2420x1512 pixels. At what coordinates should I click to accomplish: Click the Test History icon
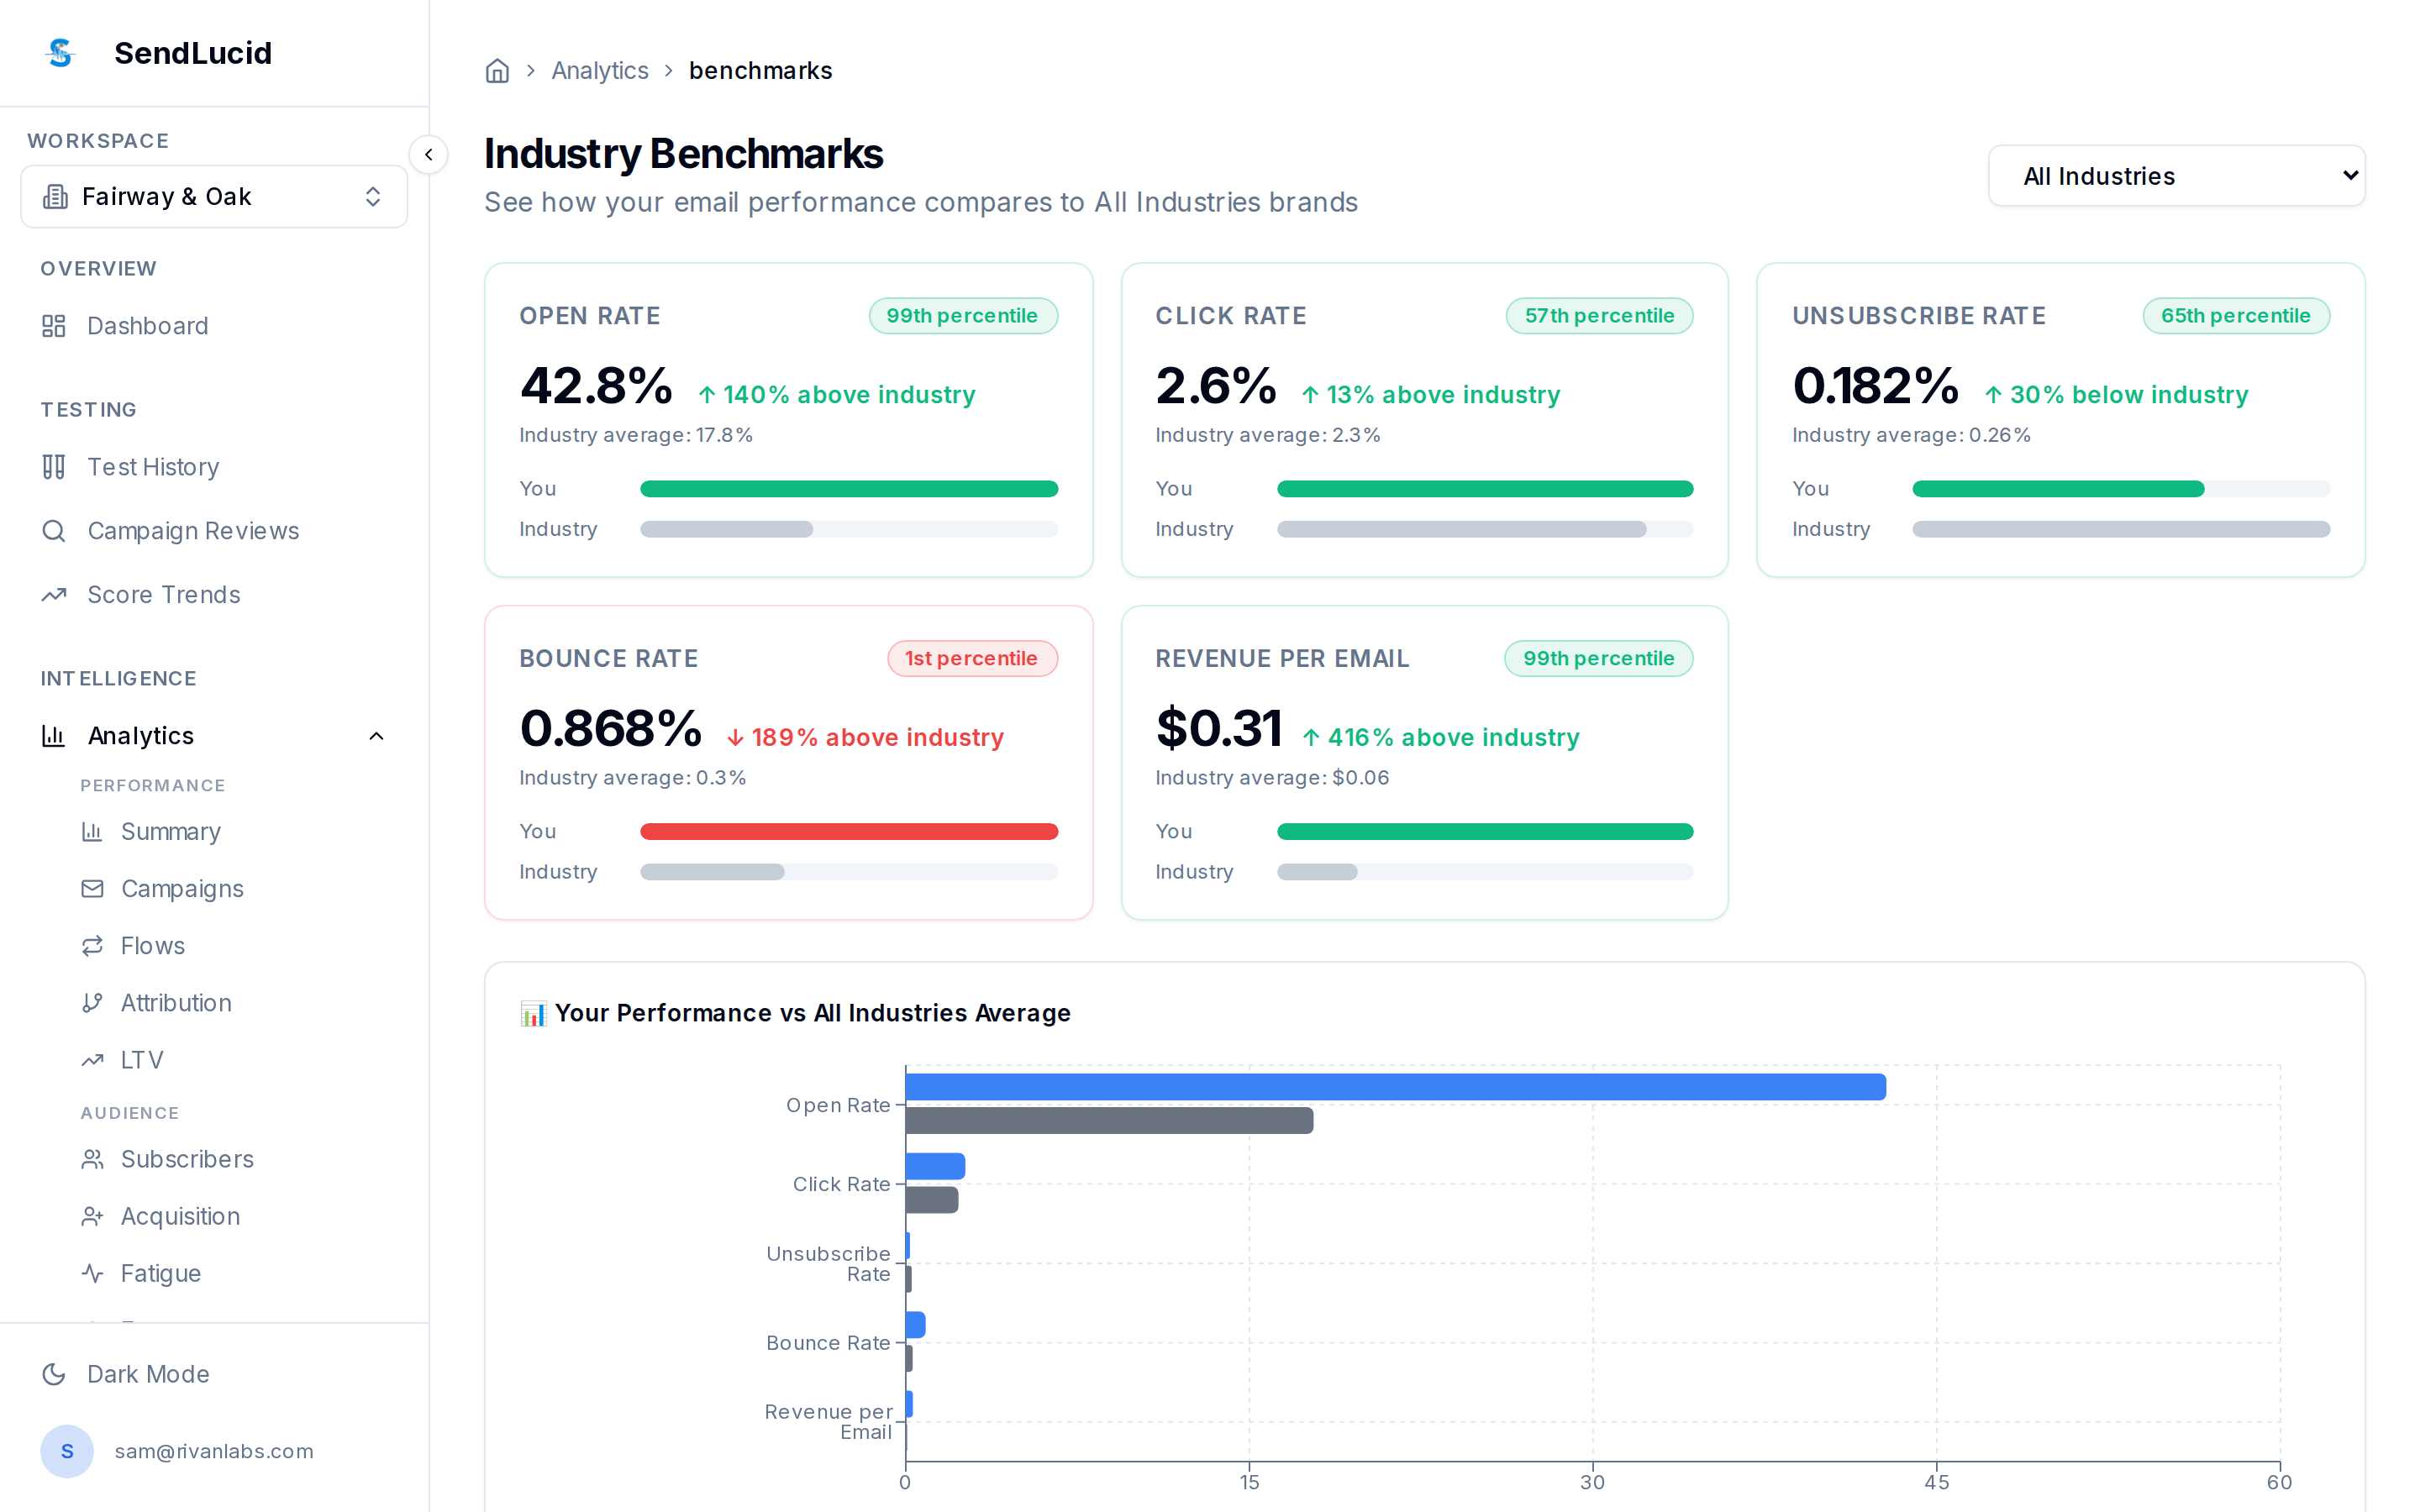pyautogui.click(x=54, y=467)
